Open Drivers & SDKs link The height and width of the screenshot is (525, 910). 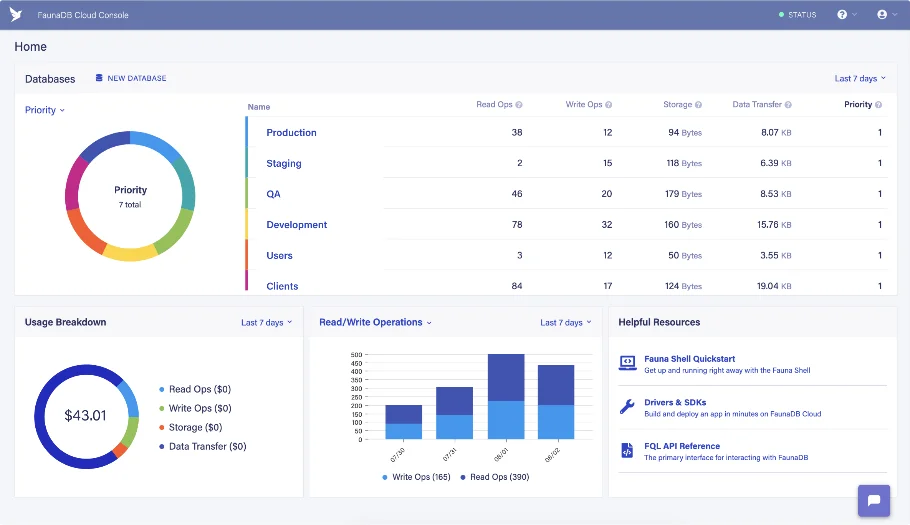point(675,402)
